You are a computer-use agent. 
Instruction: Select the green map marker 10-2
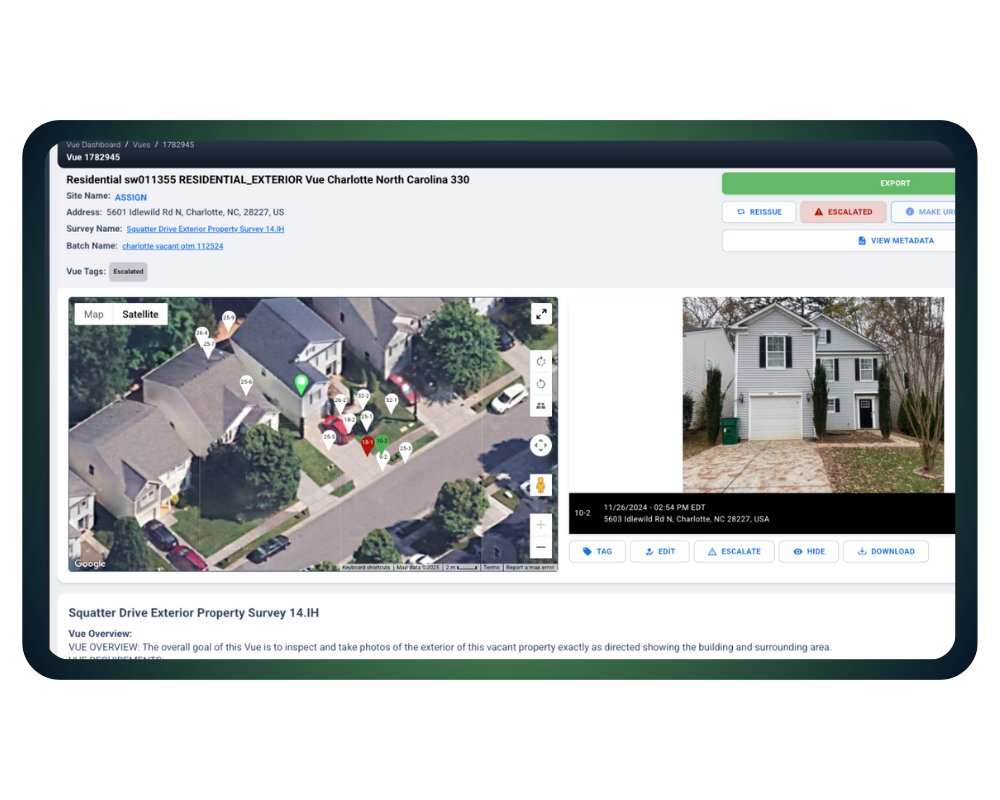(381, 443)
